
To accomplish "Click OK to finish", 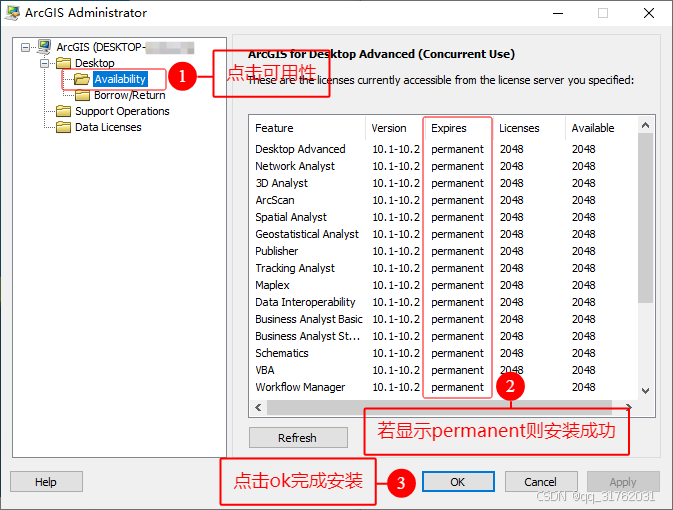I will click(x=458, y=482).
